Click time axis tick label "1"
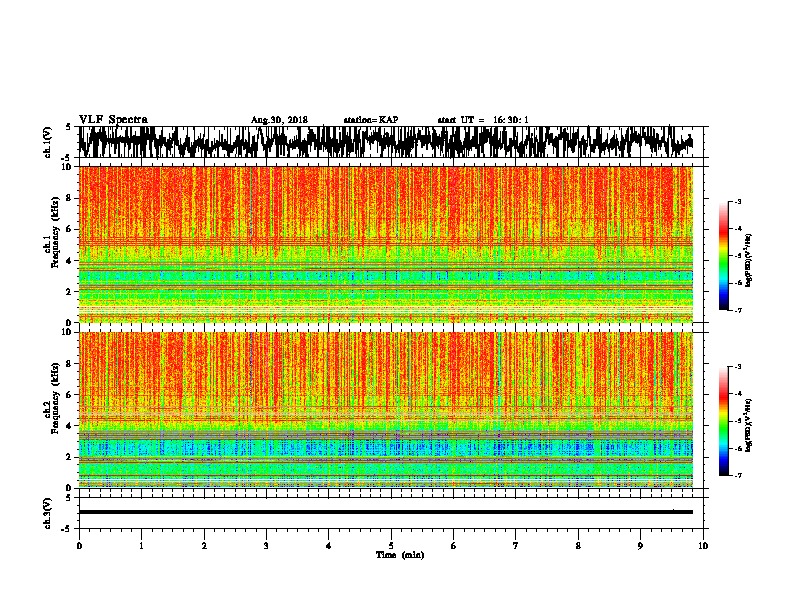This screenshot has height=612, width=792. tap(141, 546)
